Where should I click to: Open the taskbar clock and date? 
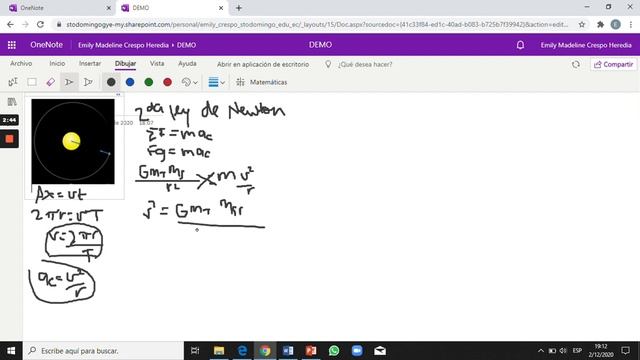600,351
